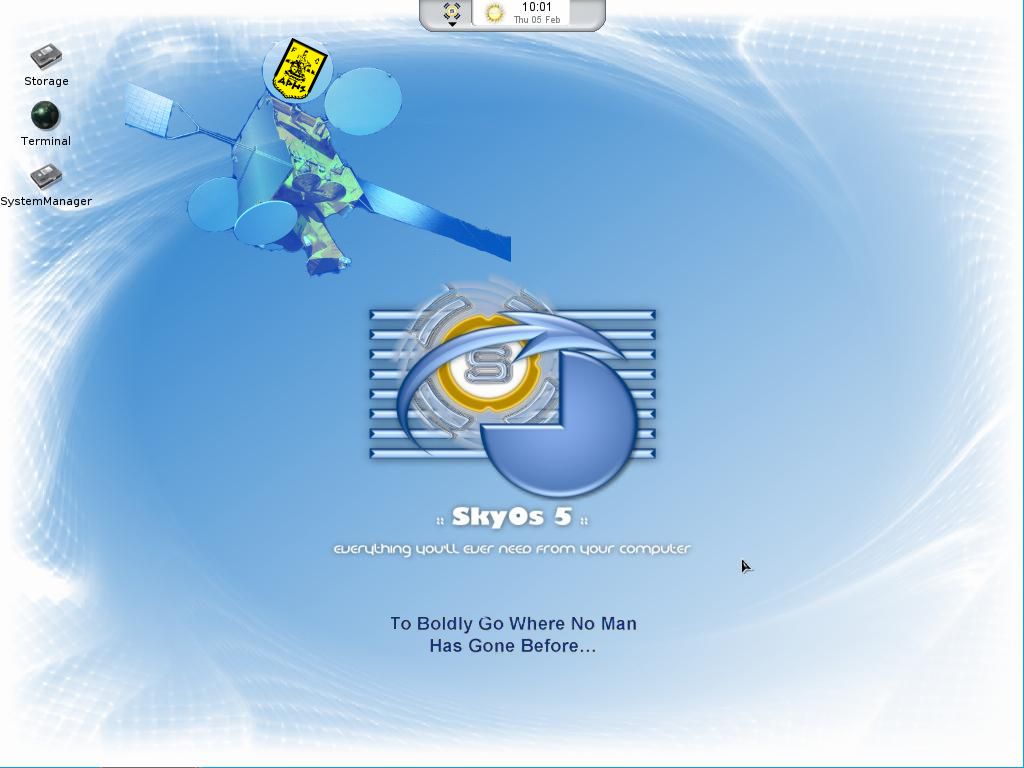This screenshot has width=1024, height=768.
Task: Click the Thu 05 Feb date text
Action: pyautogui.click(x=537, y=20)
